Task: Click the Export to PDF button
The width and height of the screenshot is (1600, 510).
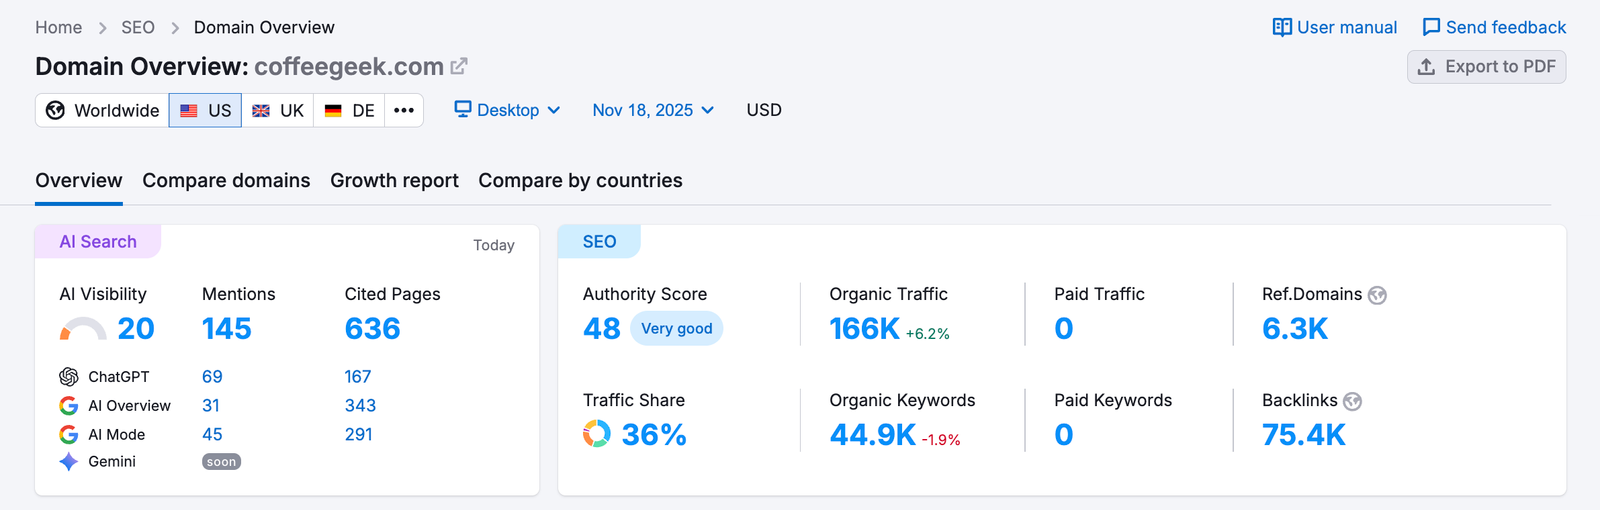Action: [1486, 67]
